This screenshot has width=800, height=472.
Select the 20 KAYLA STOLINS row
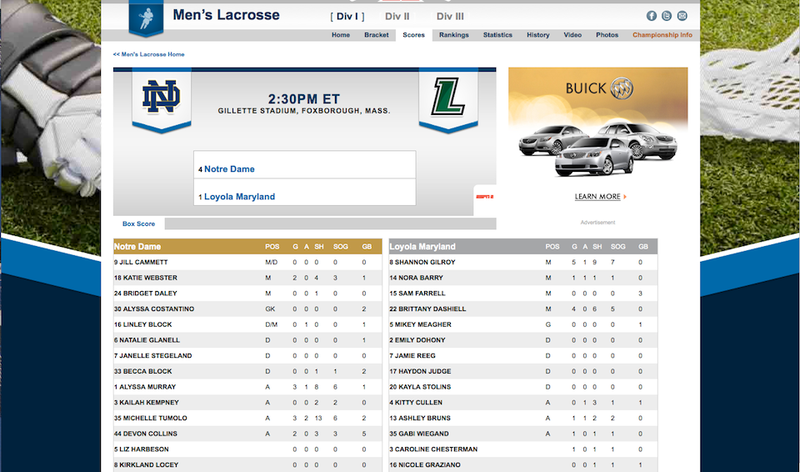523,387
